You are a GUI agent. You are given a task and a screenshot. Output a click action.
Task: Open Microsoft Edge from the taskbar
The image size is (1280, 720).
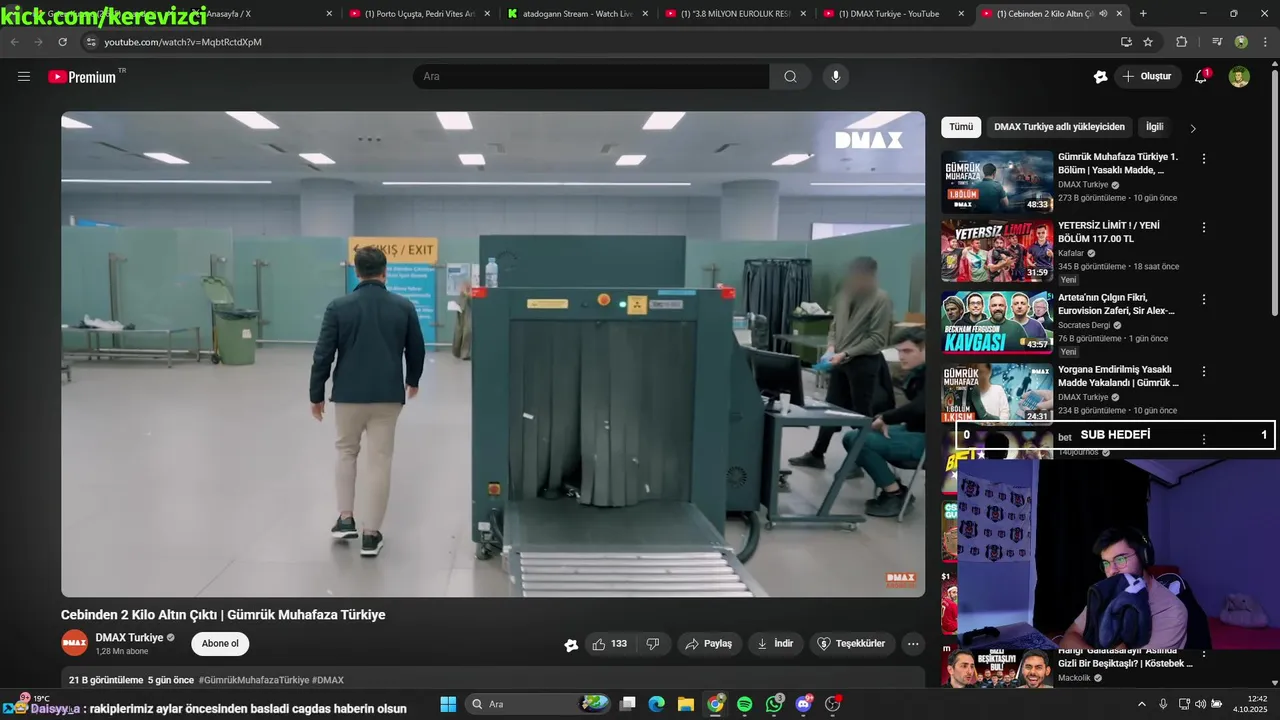point(656,704)
